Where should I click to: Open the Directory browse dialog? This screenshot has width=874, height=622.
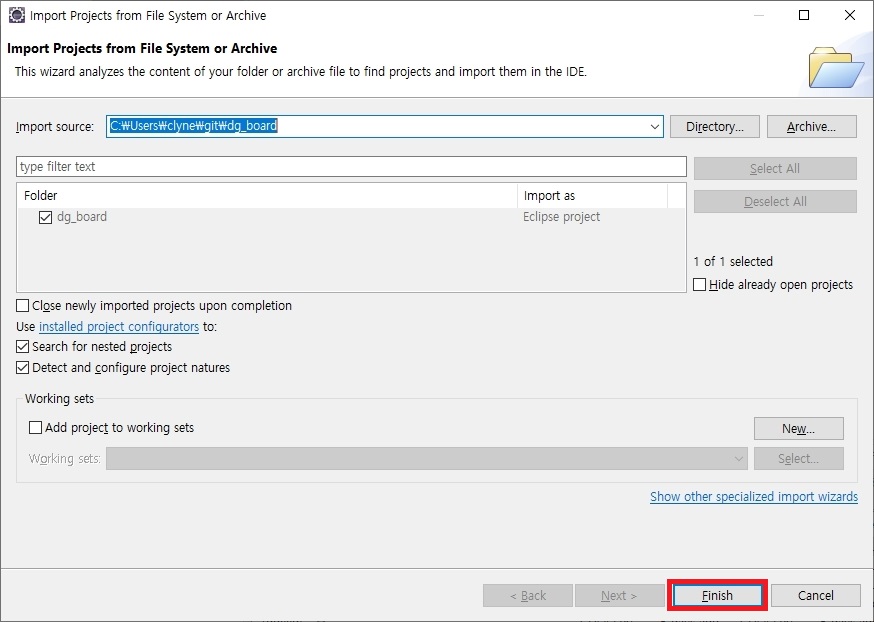(715, 127)
